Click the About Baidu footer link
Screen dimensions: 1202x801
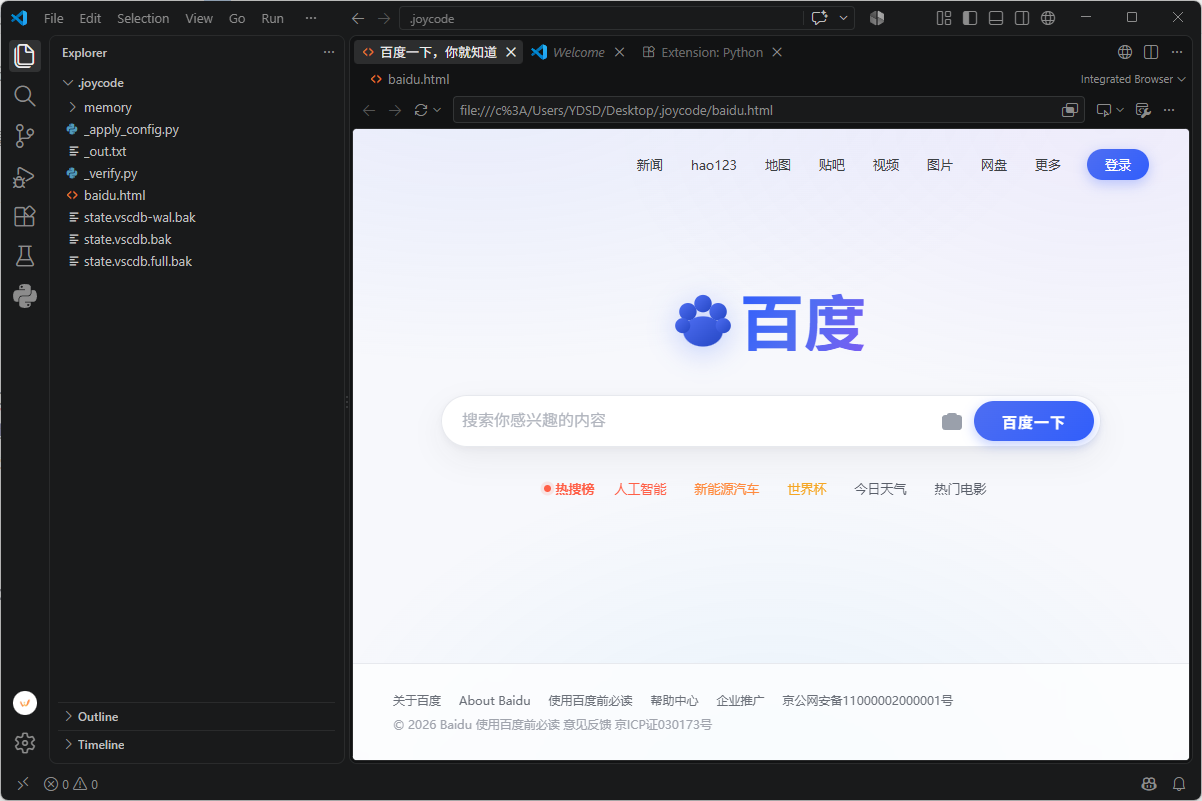[x=495, y=700]
